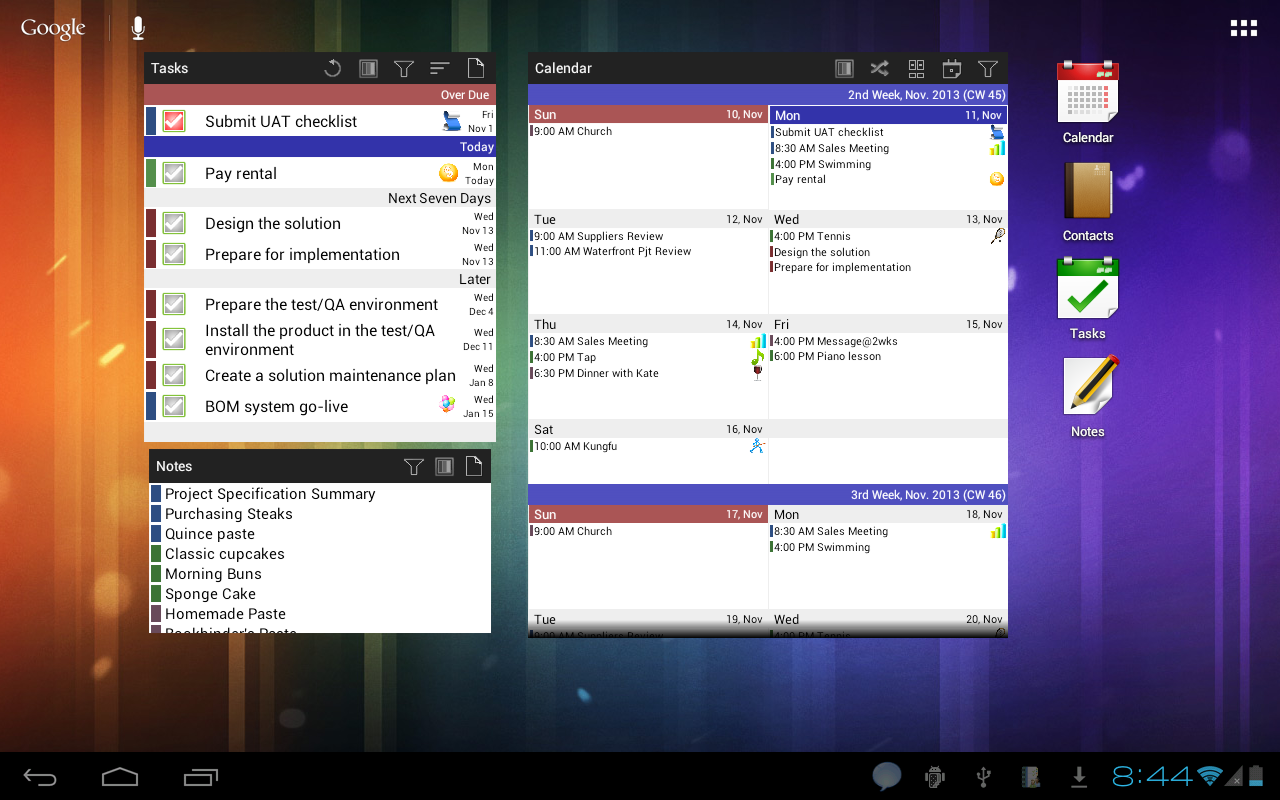Viewport: 1280px width, 800px height.
Task: Open the Android all-apps grid drawer
Action: pos(1243,28)
